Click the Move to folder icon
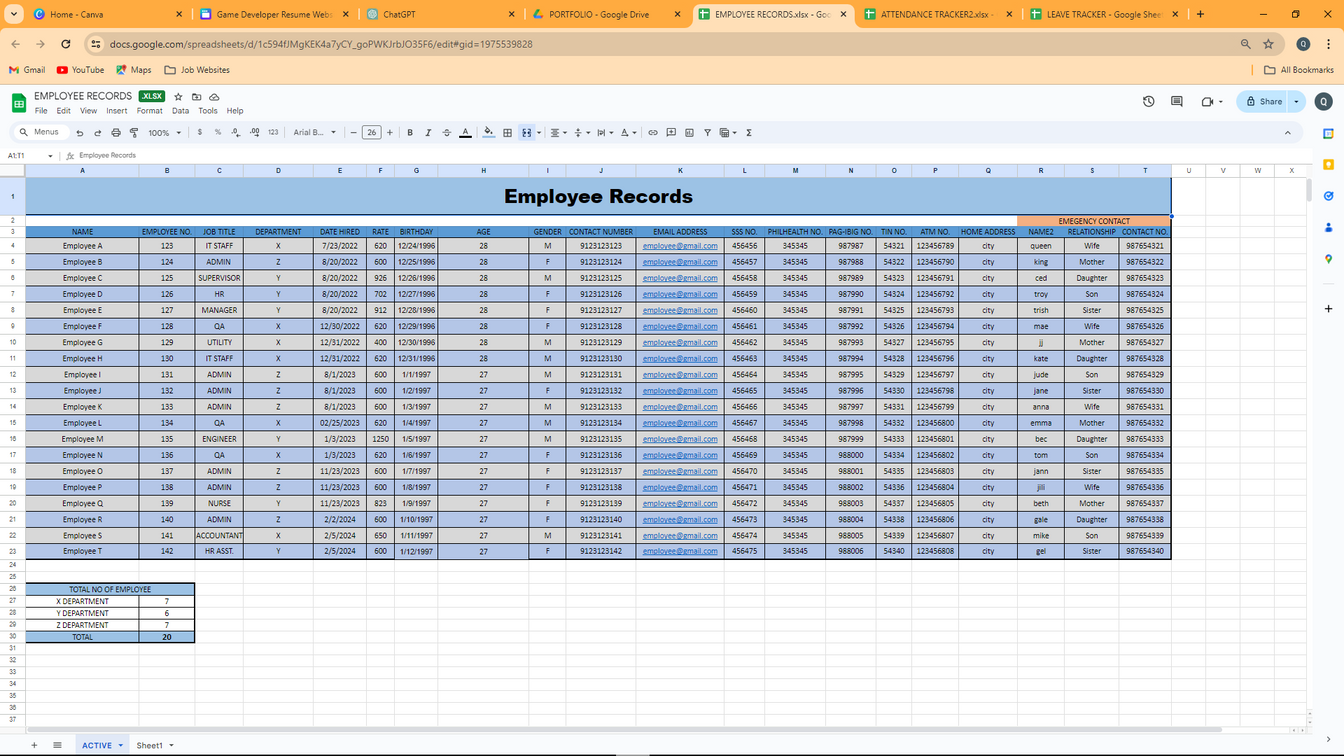 [x=196, y=97]
